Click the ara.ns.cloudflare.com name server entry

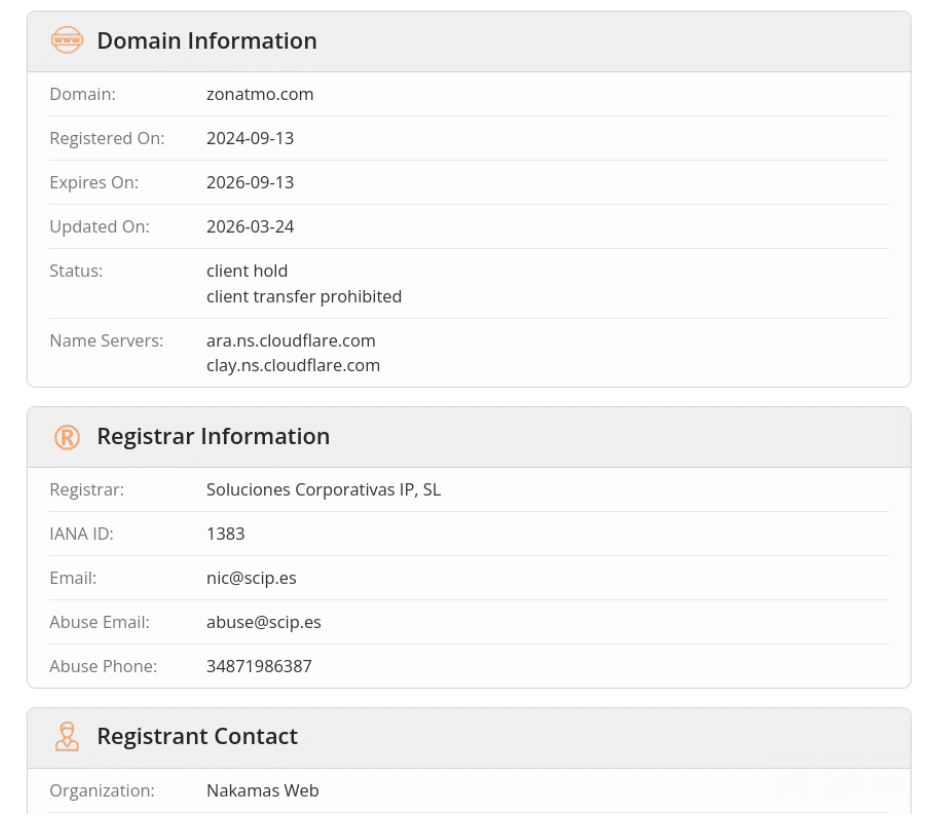coord(291,341)
